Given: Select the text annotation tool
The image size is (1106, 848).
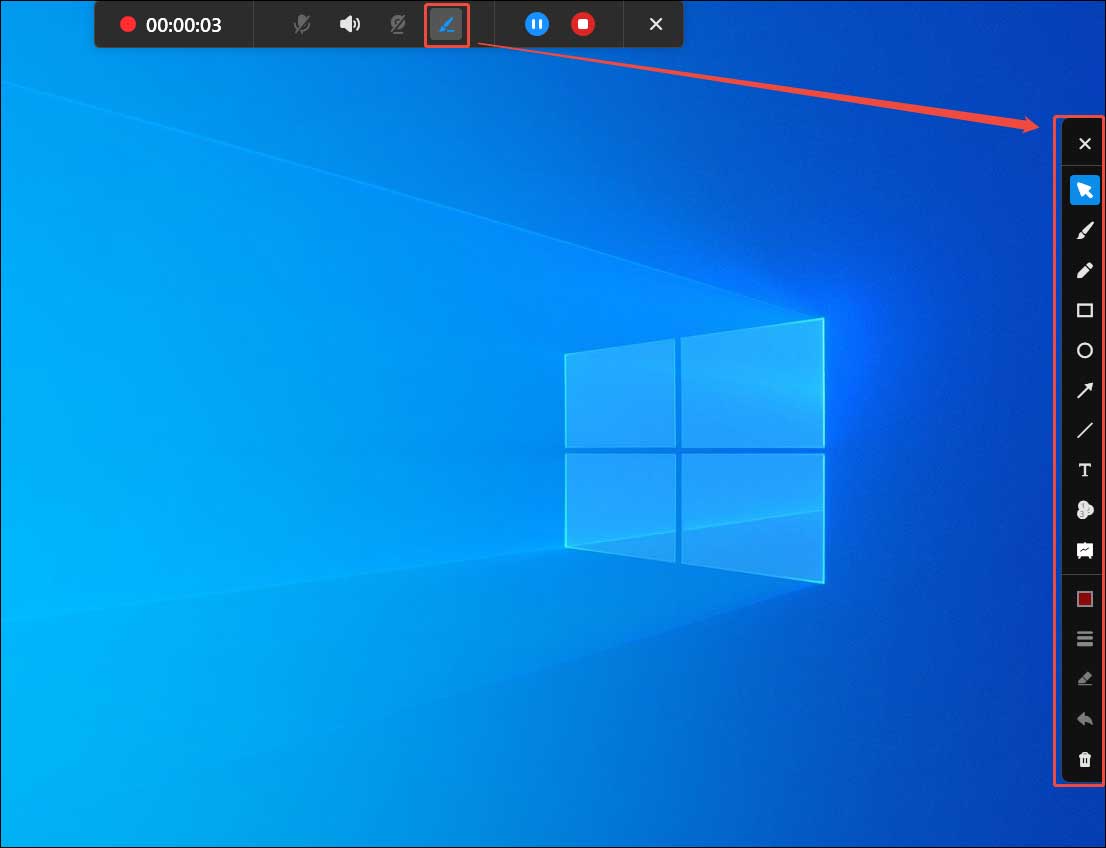Looking at the screenshot, I should coord(1084,470).
